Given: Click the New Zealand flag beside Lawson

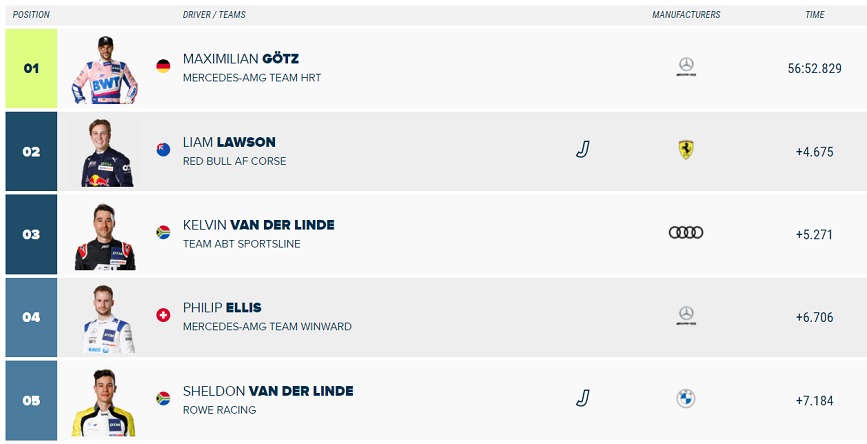Looking at the screenshot, I should click(x=163, y=149).
